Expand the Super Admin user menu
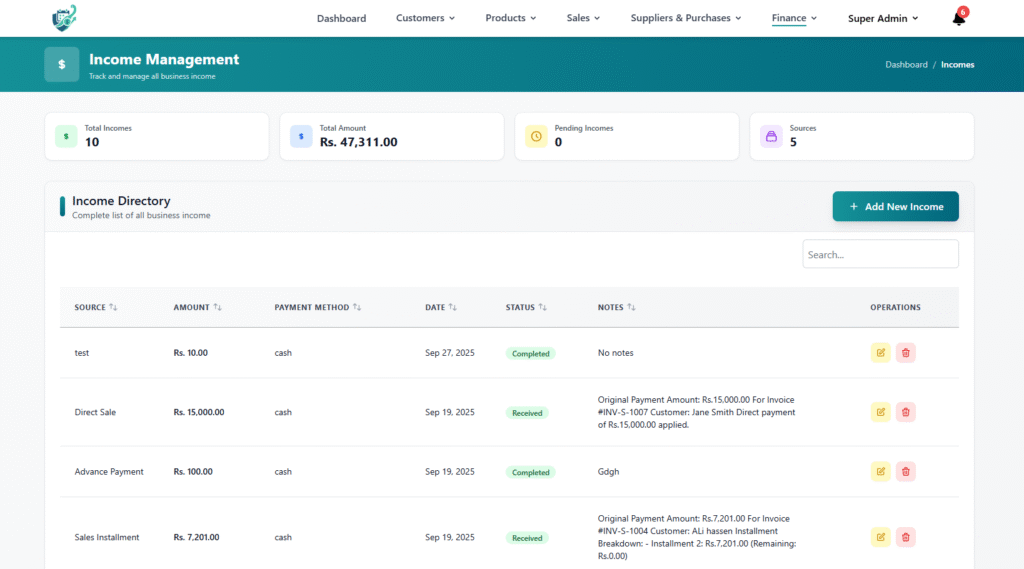Image resolution: width=1024 pixels, height=569 pixels. pyautogui.click(x=882, y=18)
